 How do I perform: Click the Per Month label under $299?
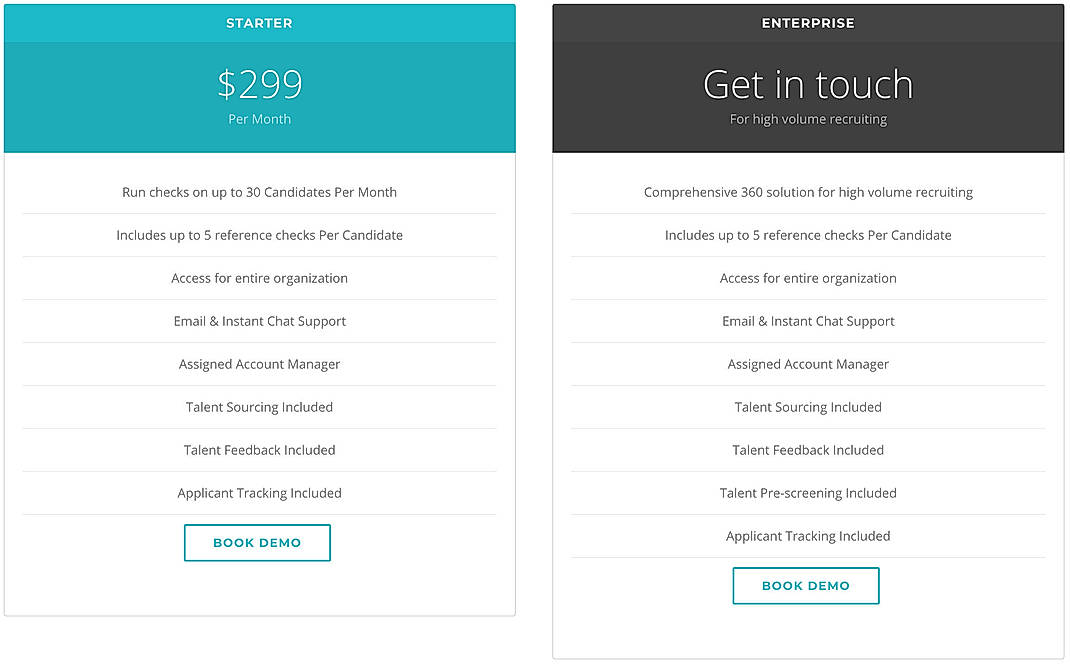(259, 118)
